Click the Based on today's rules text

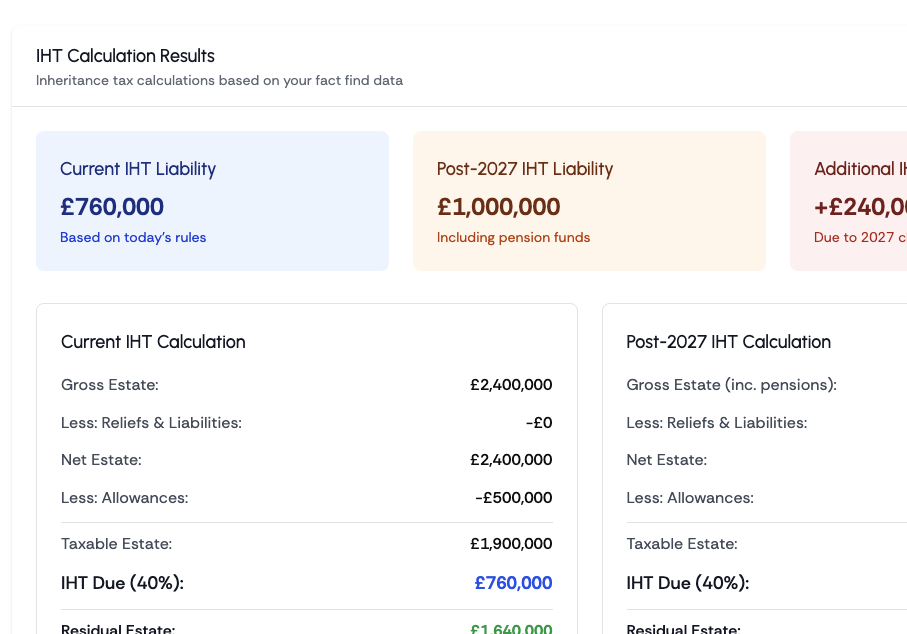[x=133, y=238]
